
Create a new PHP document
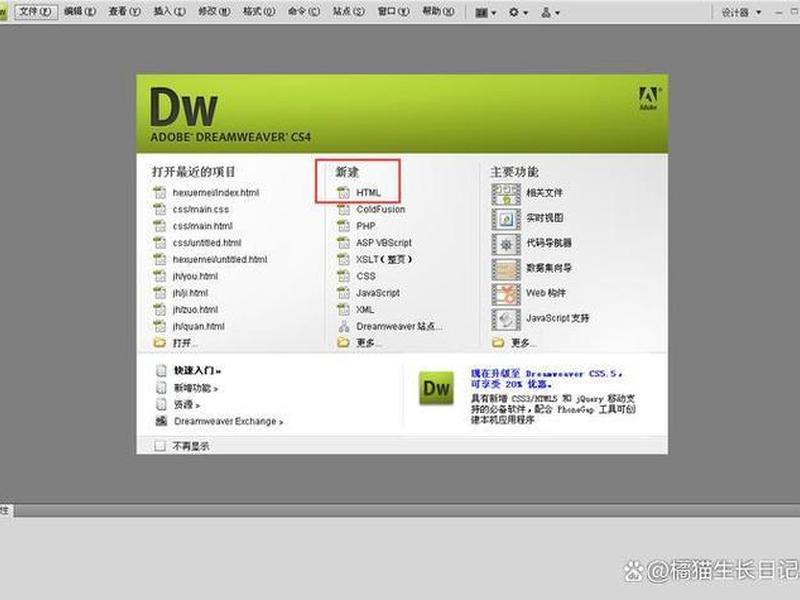pyautogui.click(x=366, y=226)
